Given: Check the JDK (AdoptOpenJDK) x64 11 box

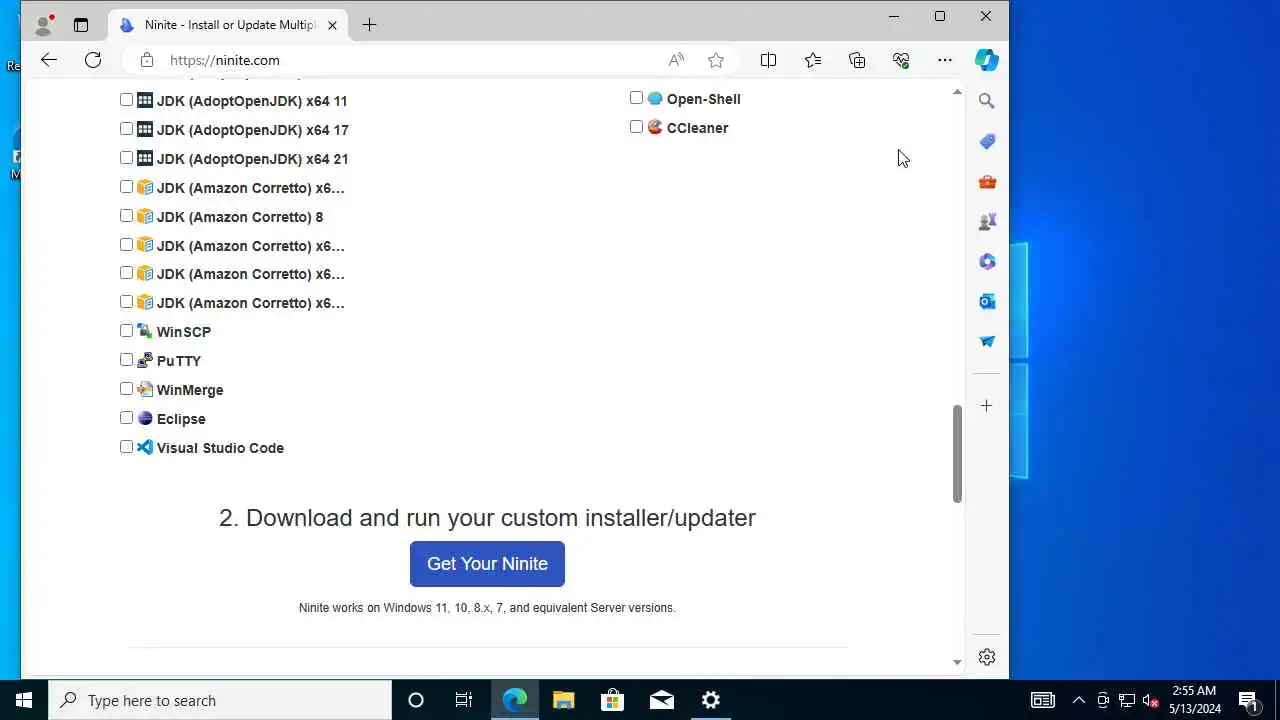Looking at the screenshot, I should point(126,100).
